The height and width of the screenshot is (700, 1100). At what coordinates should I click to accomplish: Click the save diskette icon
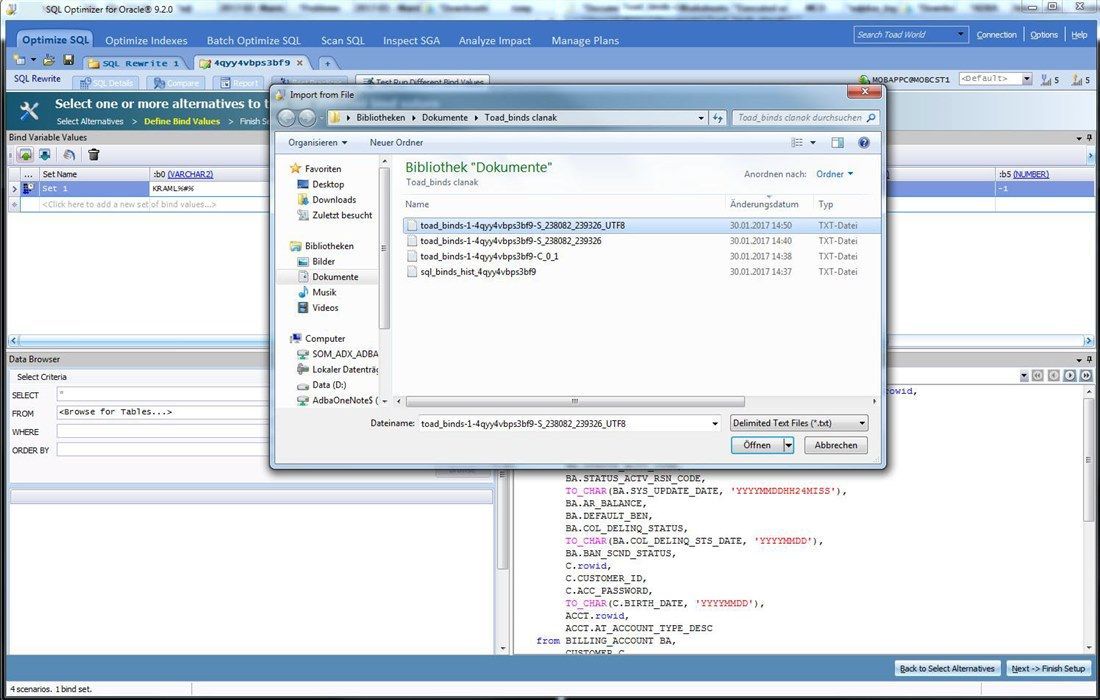tap(69, 60)
